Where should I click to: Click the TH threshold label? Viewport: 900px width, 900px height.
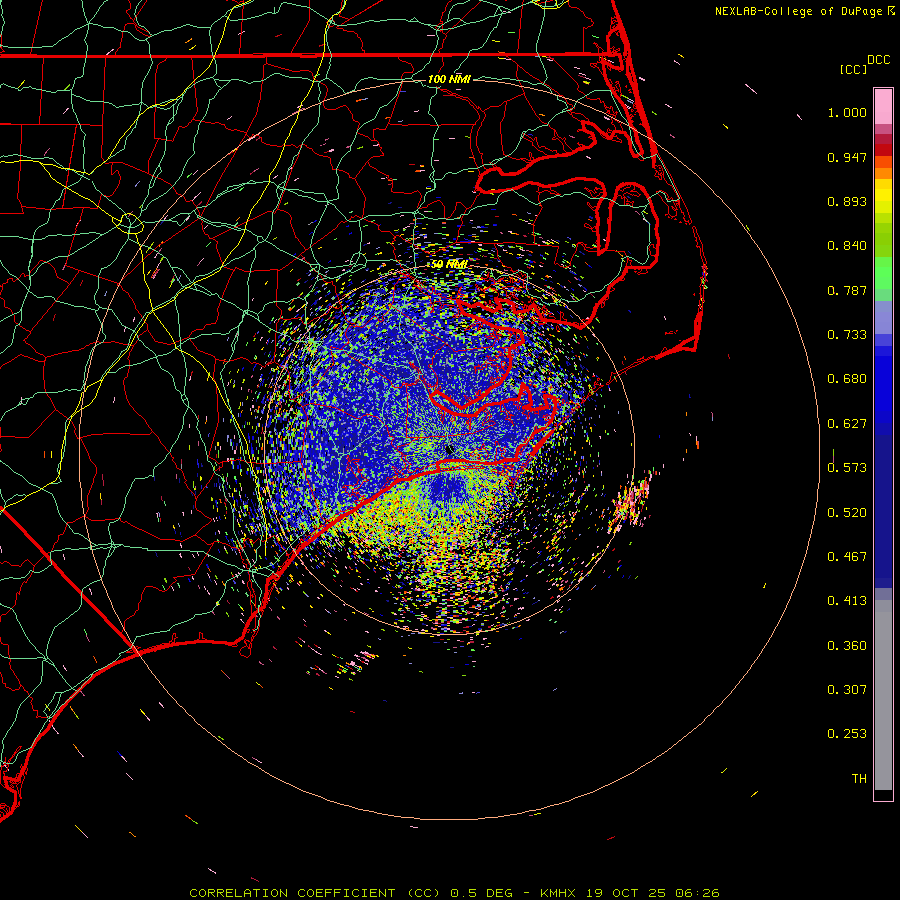coord(859,779)
